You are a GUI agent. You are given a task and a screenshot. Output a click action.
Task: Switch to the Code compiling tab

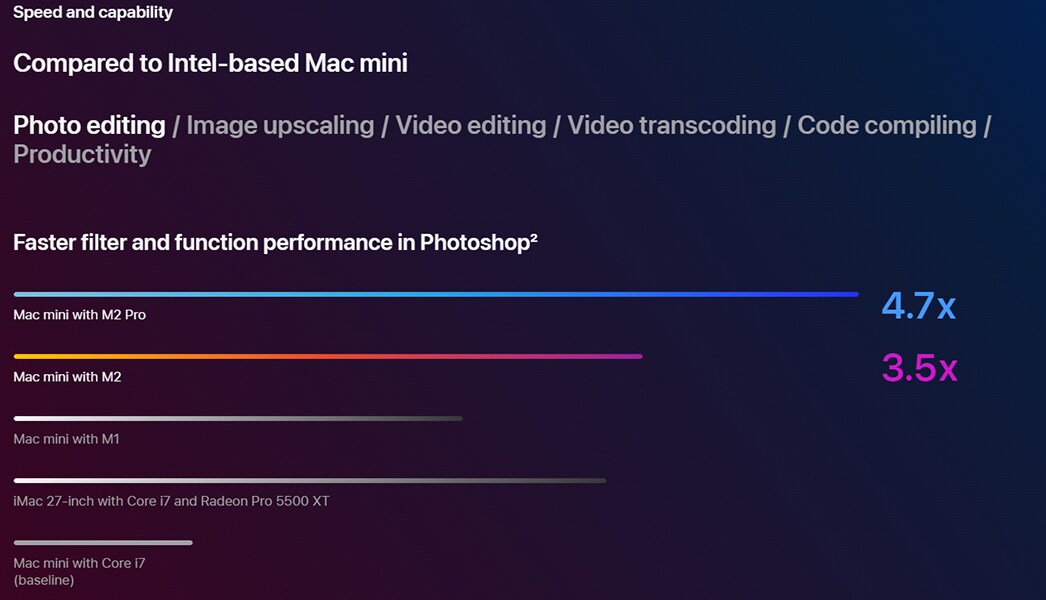click(x=887, y=126)
